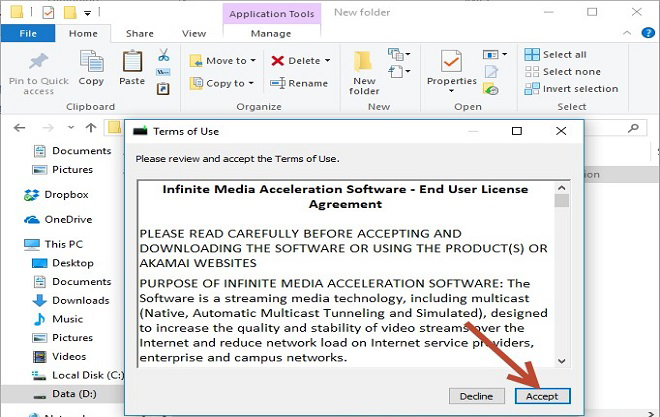Go back with the Back arrow

point(19,127)
